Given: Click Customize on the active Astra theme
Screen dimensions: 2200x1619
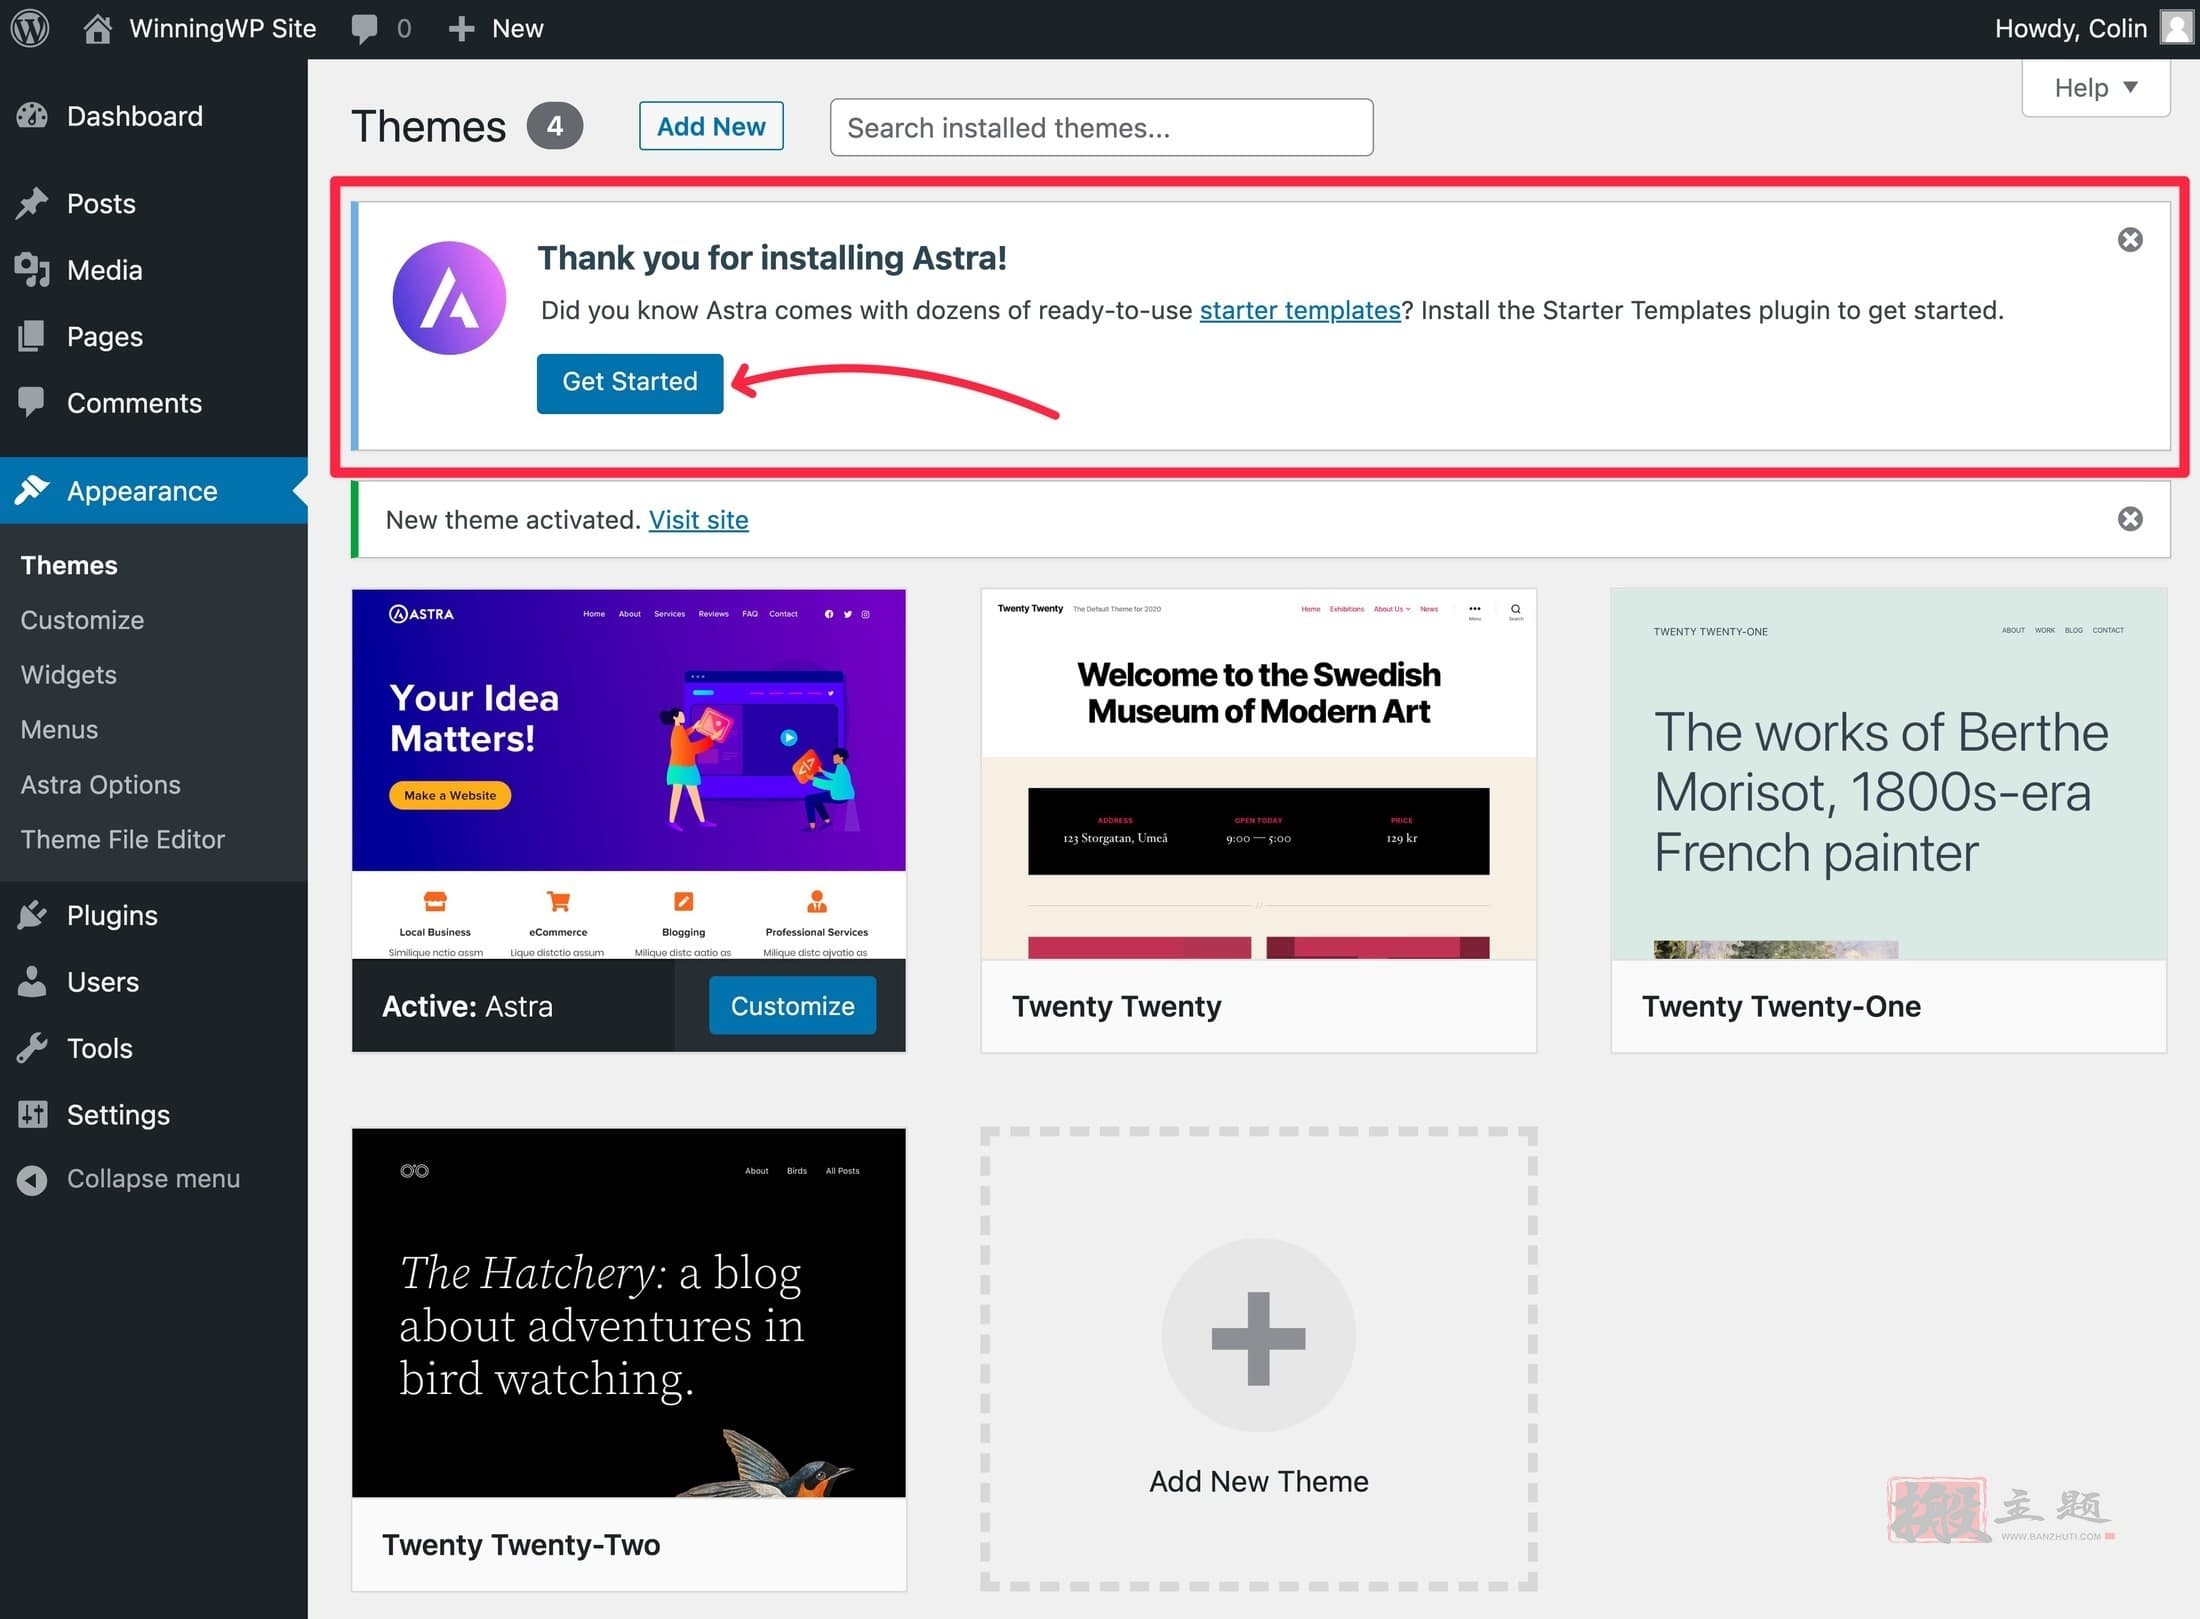Looking at the screenshot, I should tap(793, 1005).
